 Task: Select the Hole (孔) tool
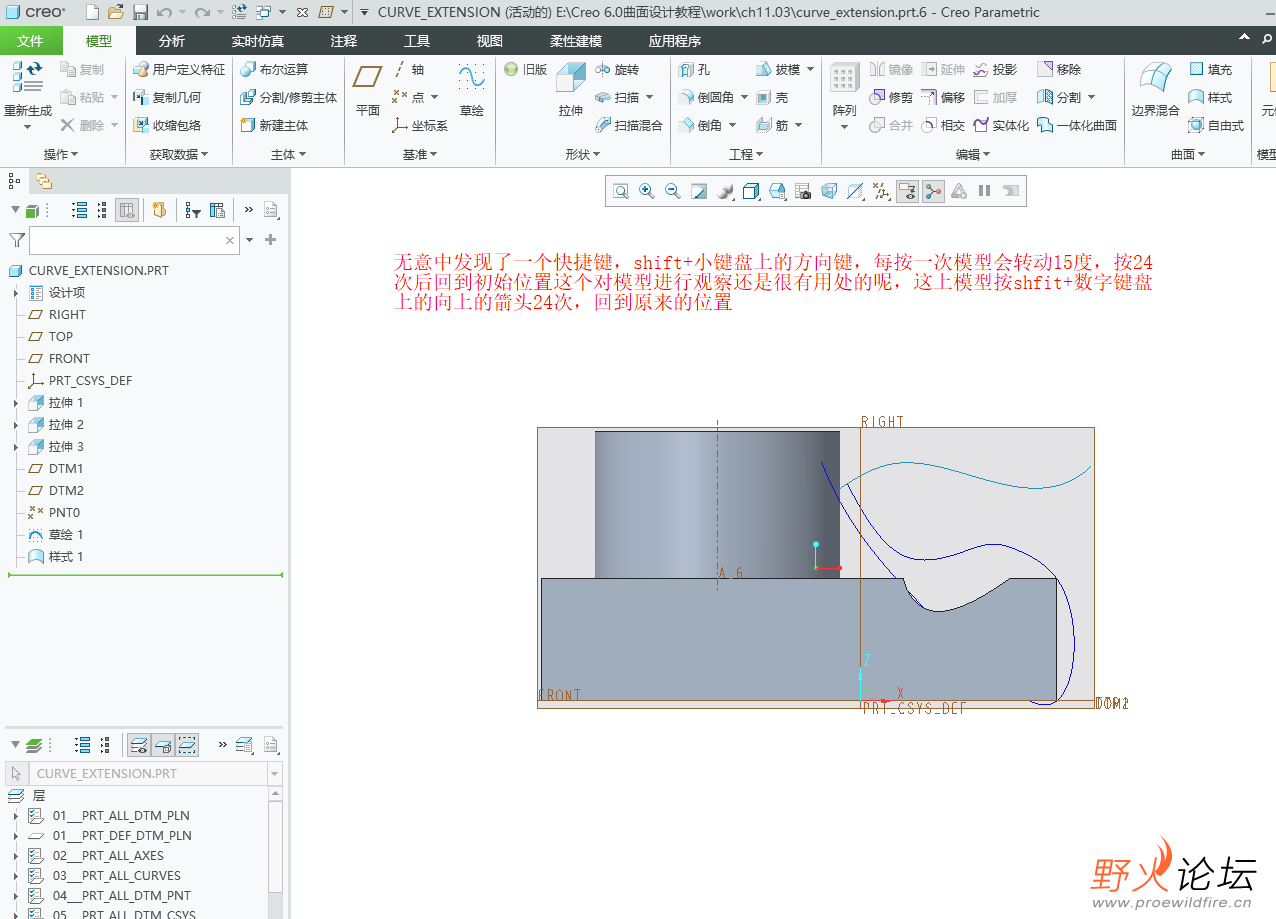[x=695, y=70]
